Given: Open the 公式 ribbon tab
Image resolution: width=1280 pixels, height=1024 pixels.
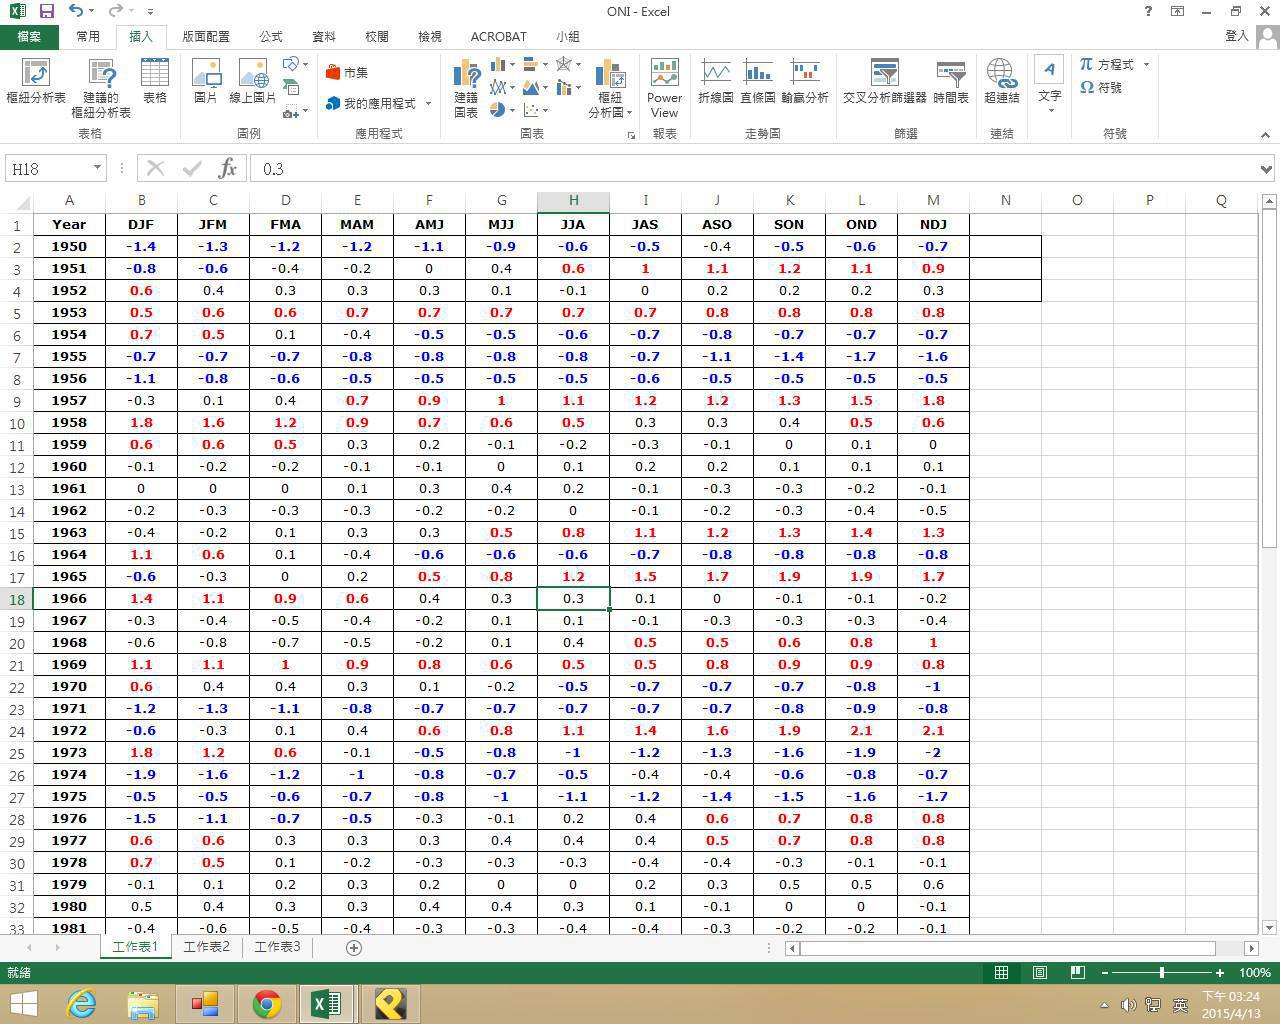Looking at the screenshot, I should pyautogui.click(x=271, y=36).
